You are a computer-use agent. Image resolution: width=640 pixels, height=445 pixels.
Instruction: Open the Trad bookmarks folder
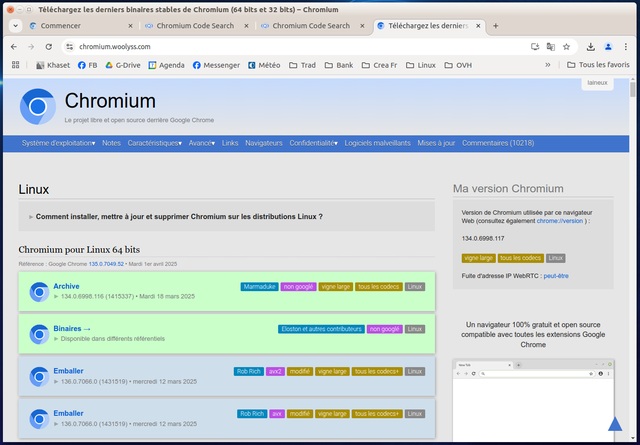click(302, 65)
